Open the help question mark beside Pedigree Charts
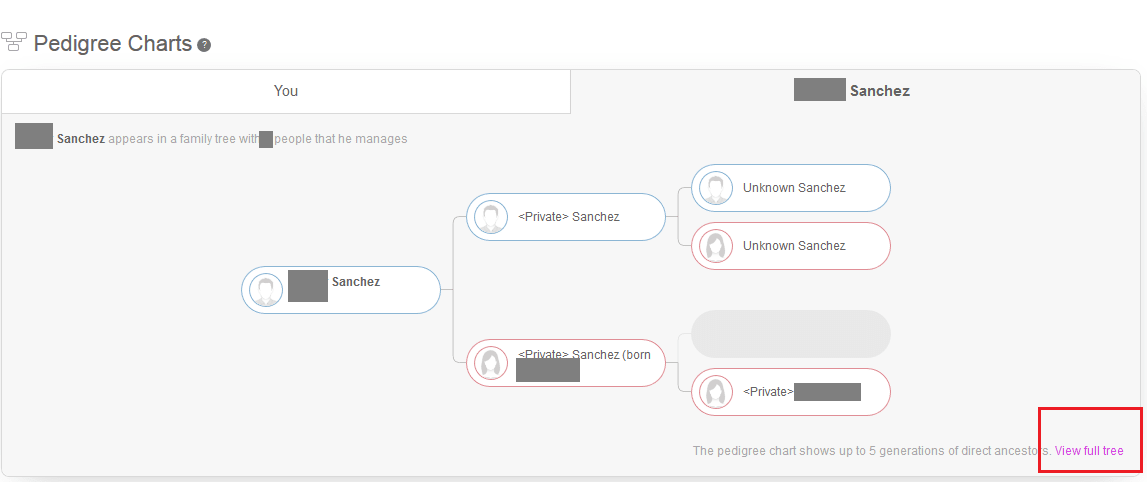Screen dimensions: 1147x482 click(x=204, y=45)
